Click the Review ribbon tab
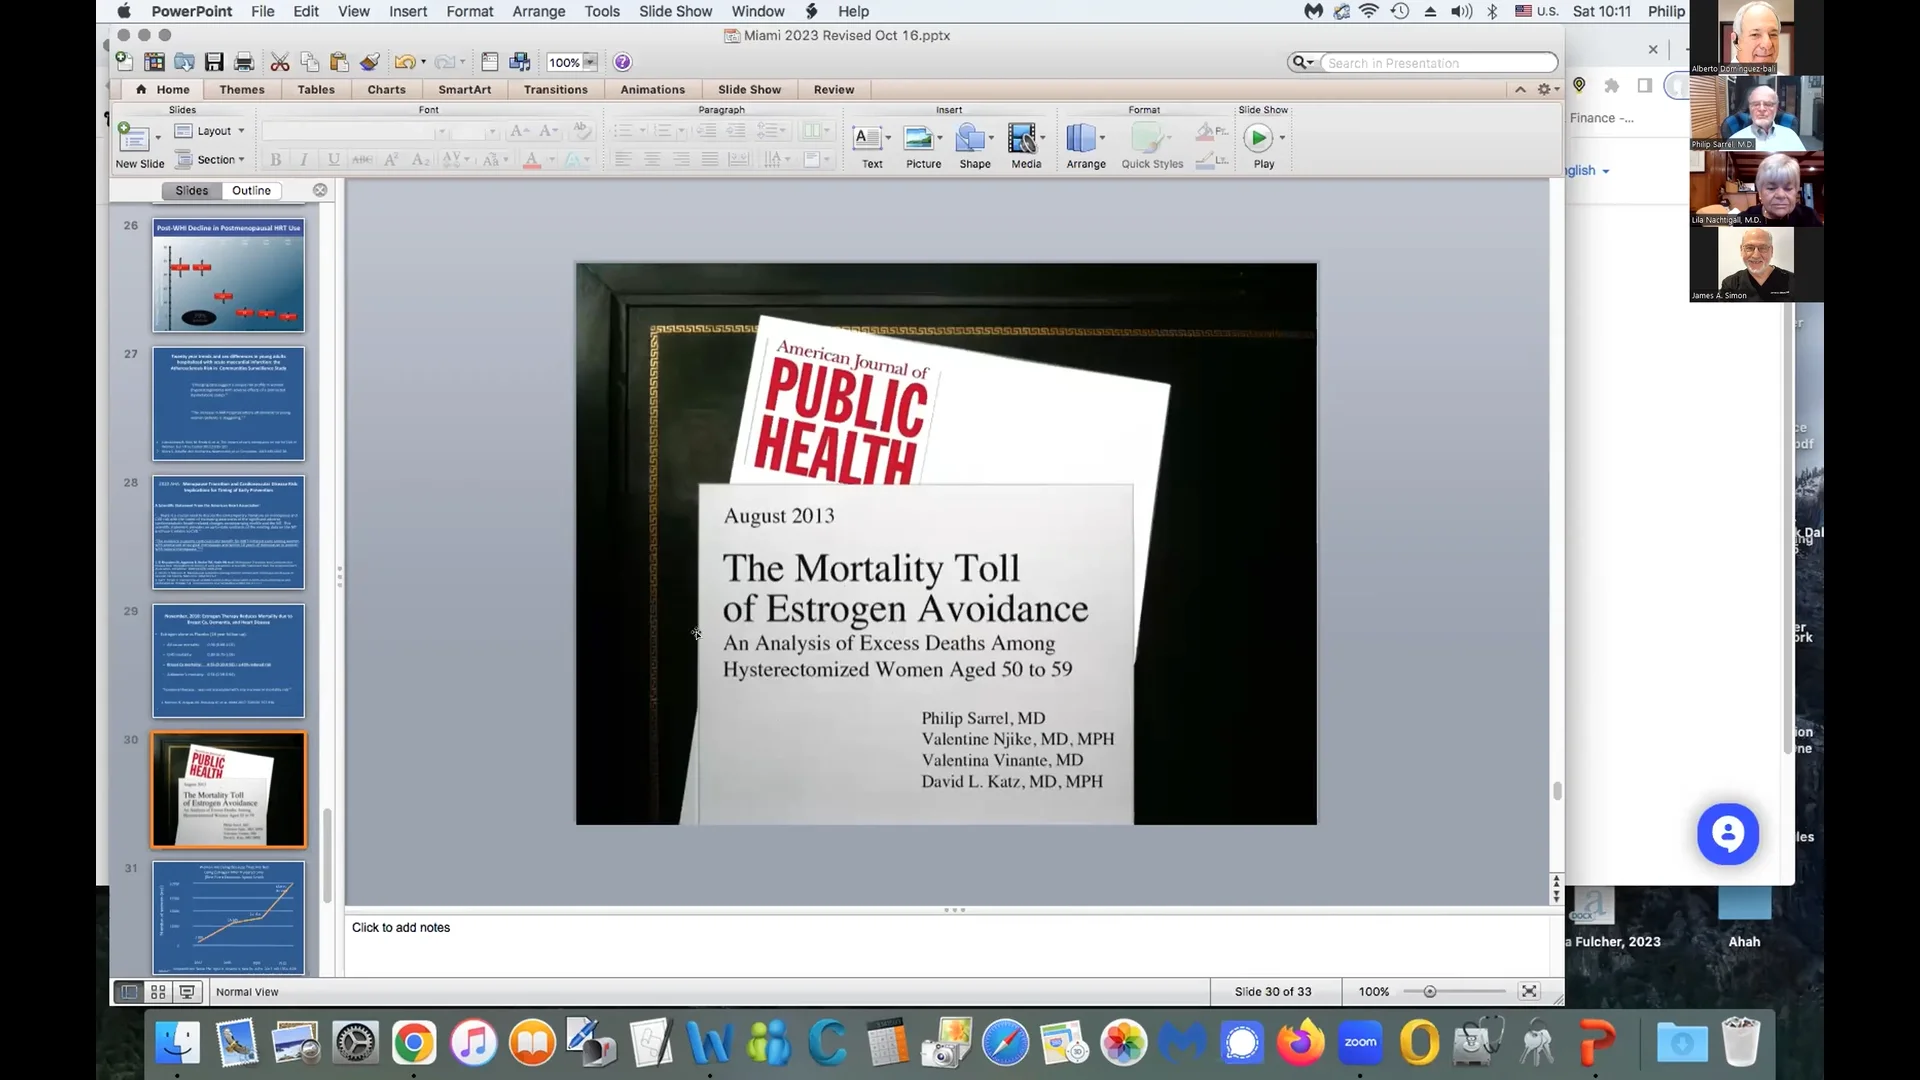1920x1080 pixels. pyautogui.click(x=833, y=89)
